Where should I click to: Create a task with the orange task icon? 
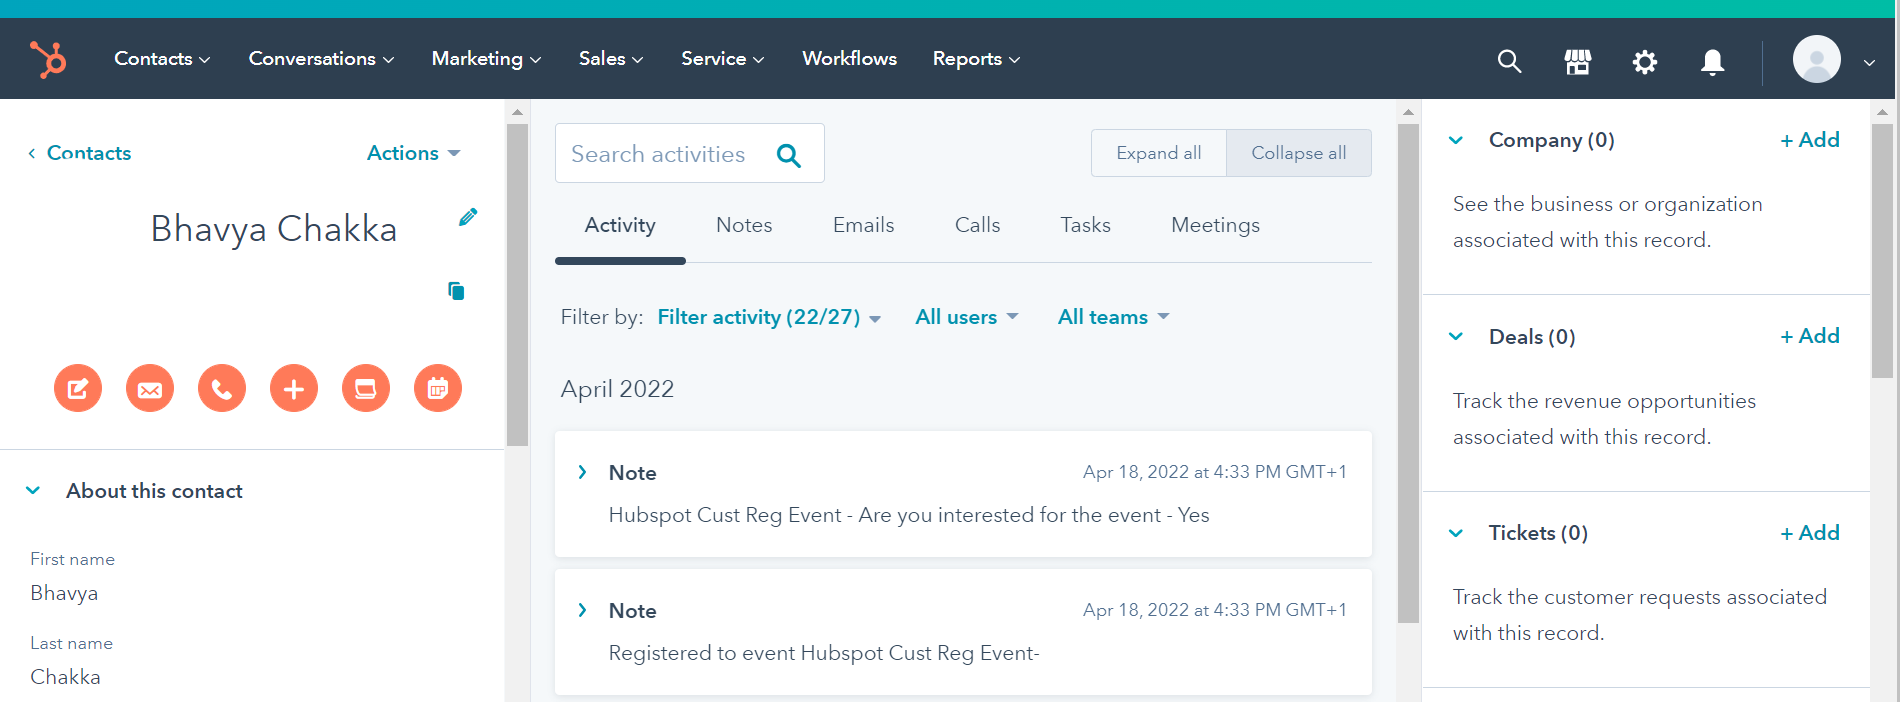366,388
